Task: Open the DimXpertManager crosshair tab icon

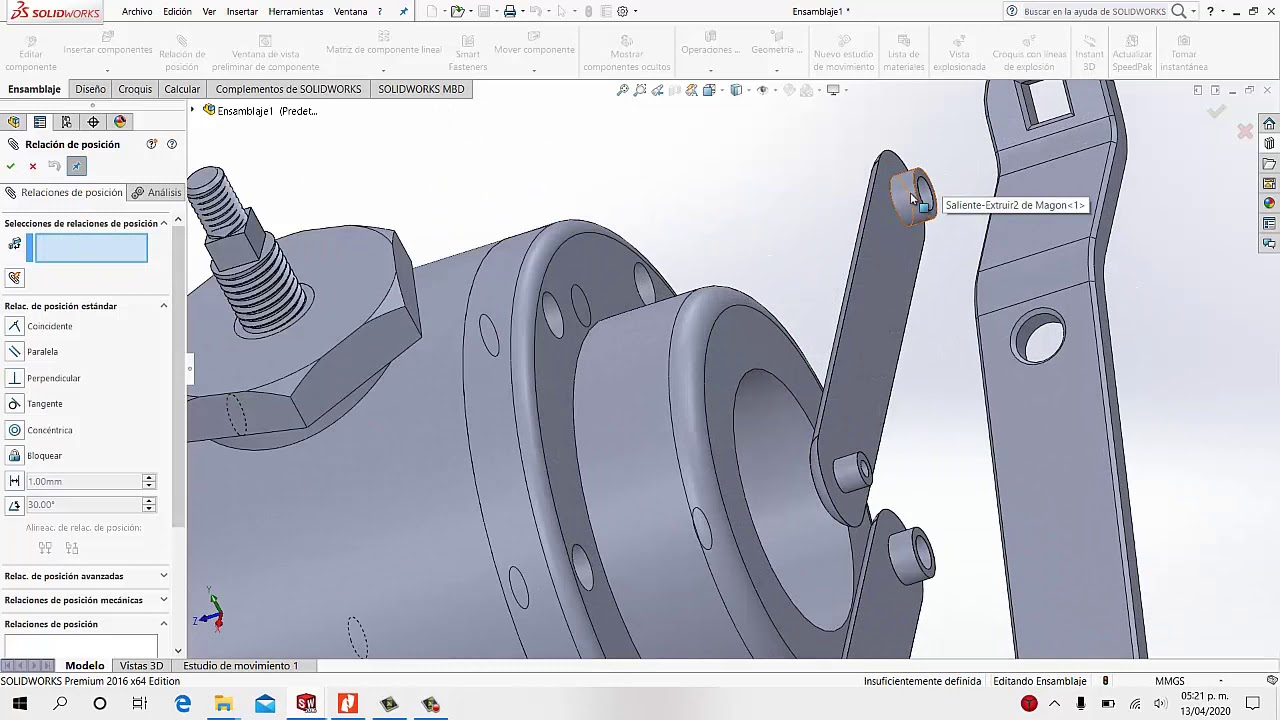Action: coord(93,122)
